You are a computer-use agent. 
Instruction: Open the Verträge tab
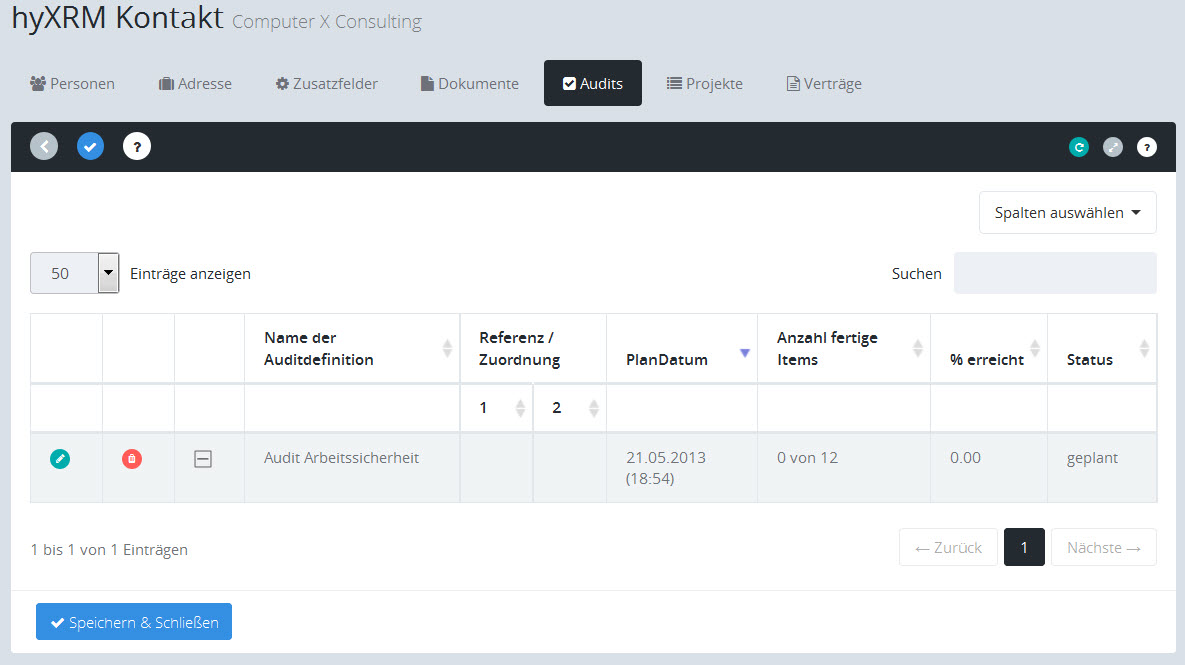(824, 83)
